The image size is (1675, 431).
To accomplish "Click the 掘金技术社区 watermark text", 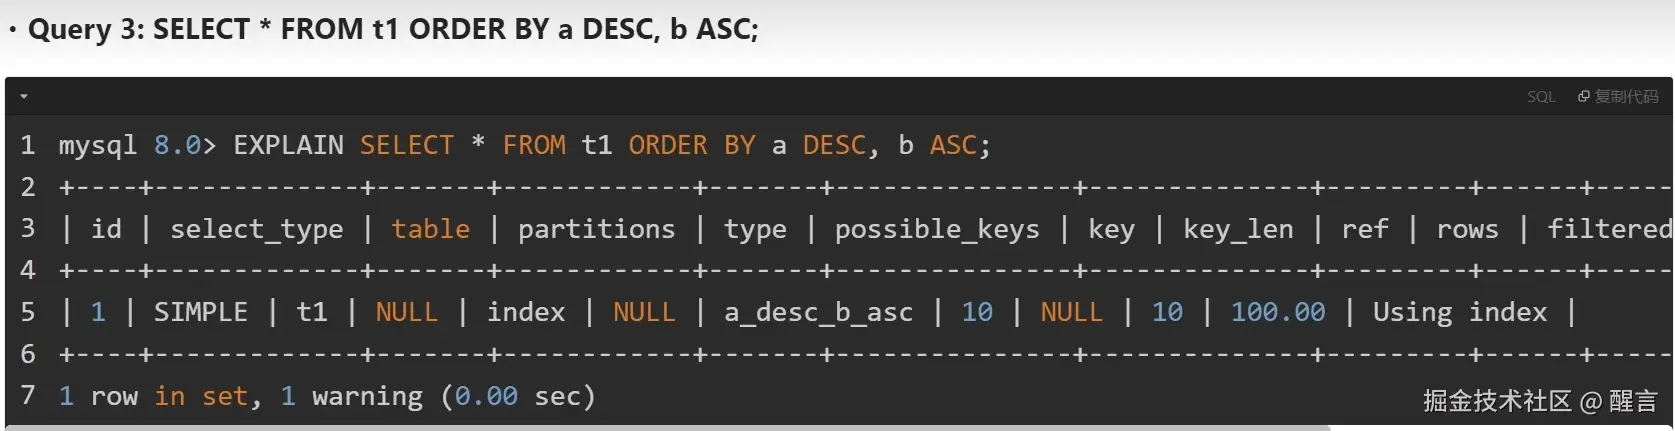I will coord(1498,401).
